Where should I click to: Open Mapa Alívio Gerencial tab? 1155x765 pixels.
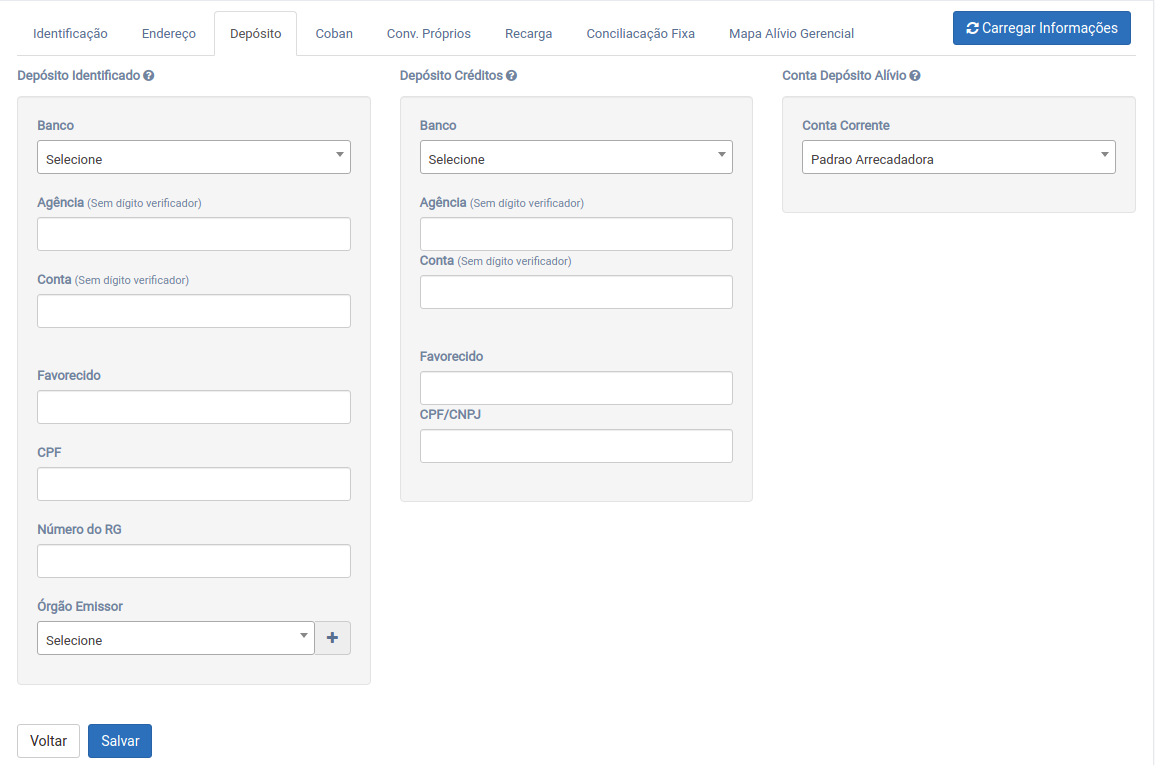tap(791, 34)
